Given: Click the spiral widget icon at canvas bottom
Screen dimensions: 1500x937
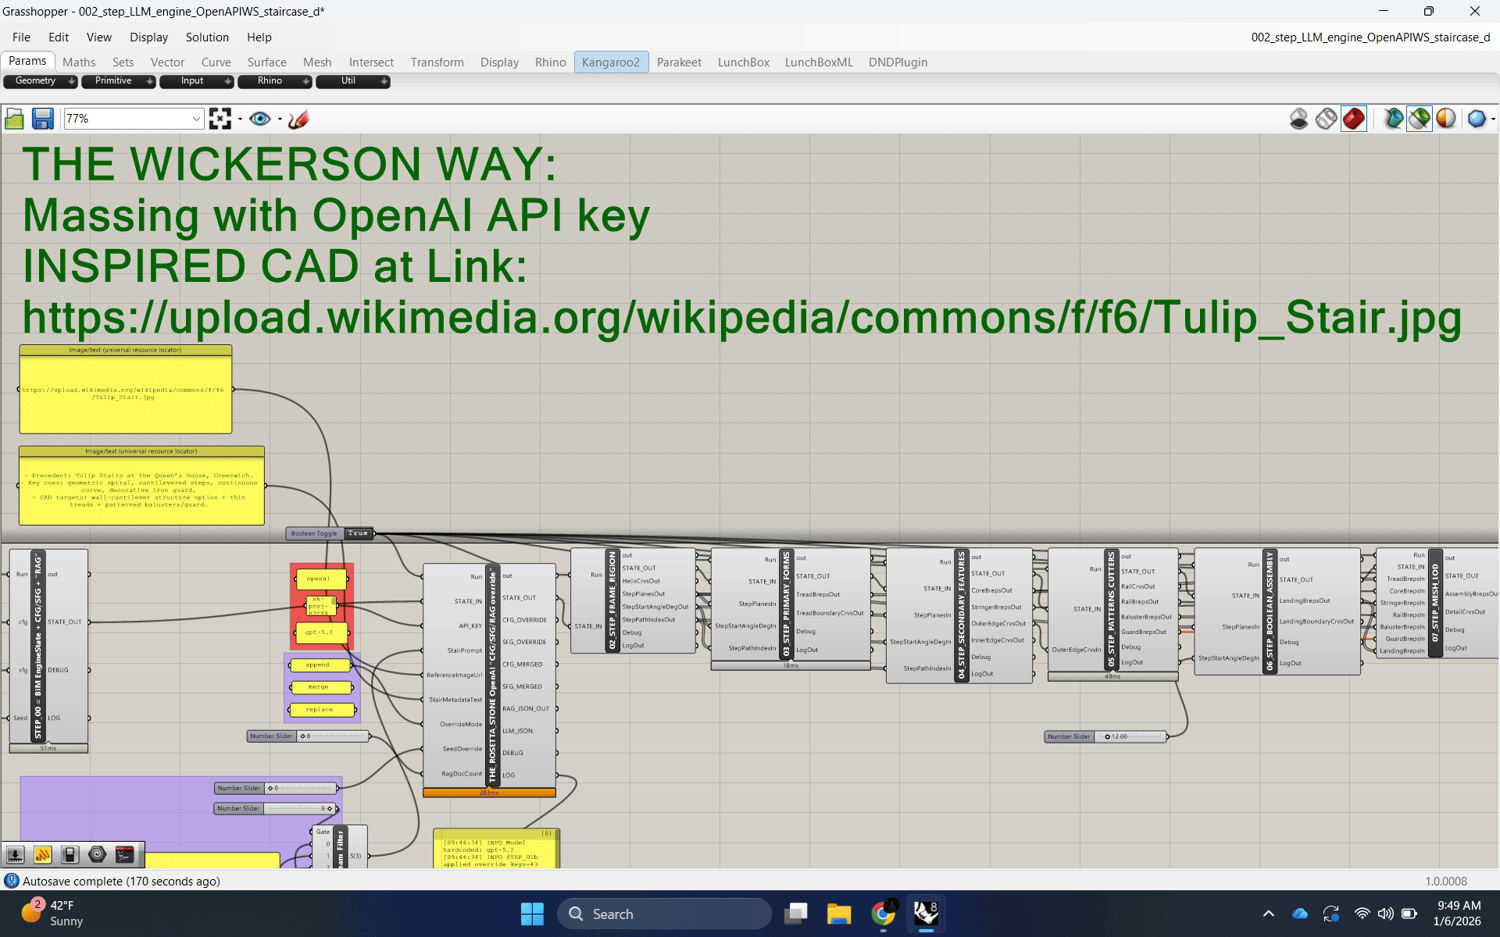Looking at the screenshot, I should tap(97, 855).
